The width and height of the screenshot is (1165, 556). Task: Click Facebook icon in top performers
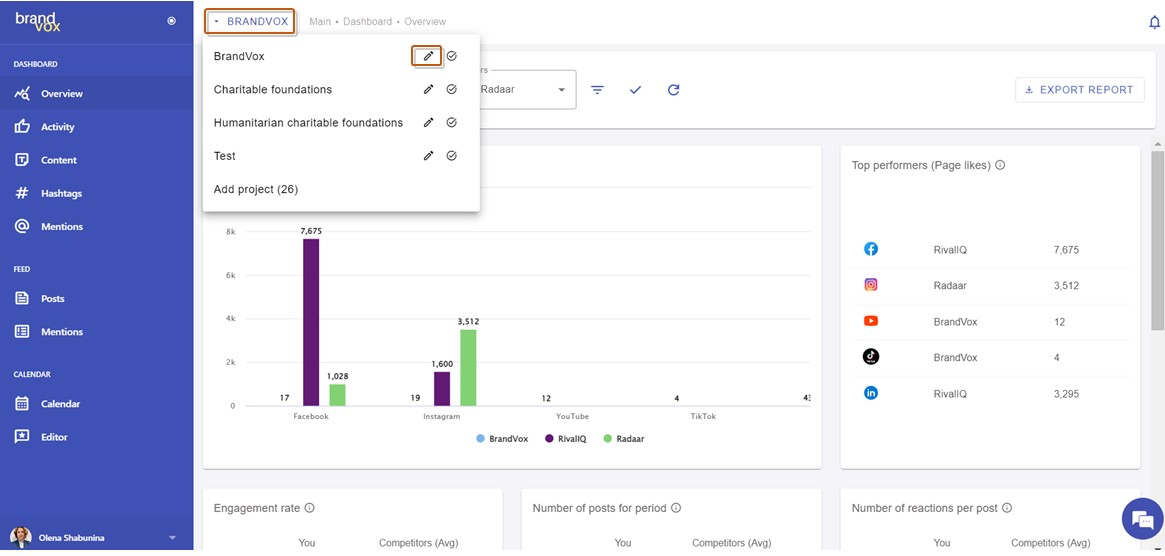(x=871, y=249)
